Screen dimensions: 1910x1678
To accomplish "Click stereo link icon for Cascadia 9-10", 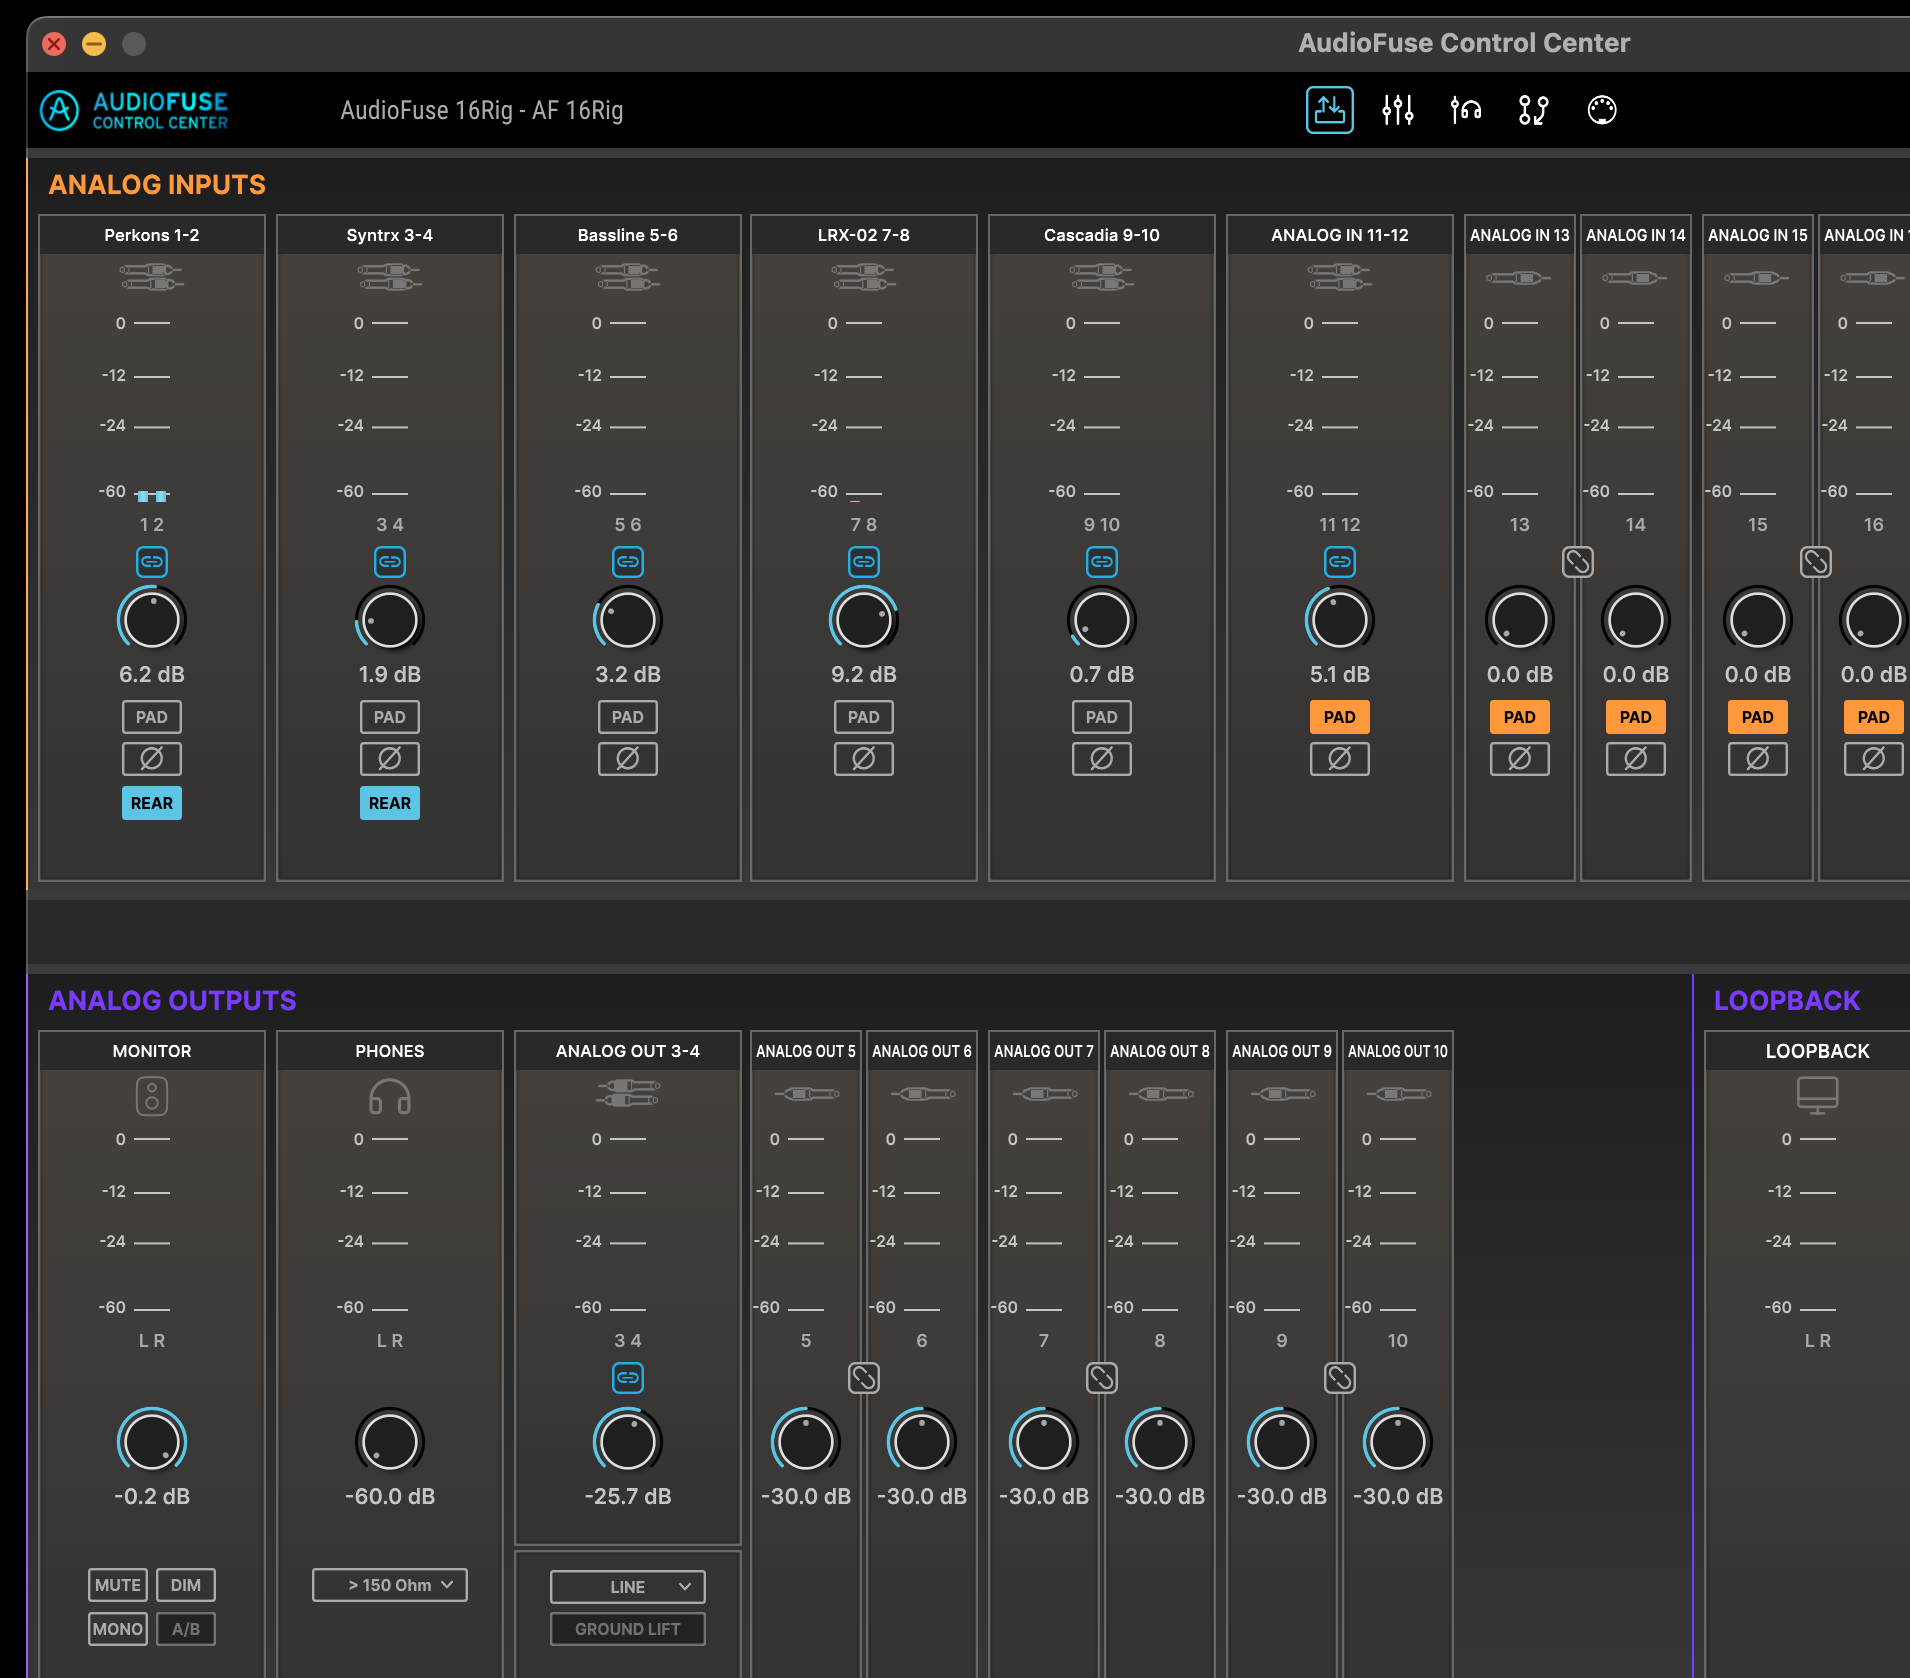I will (x=1102, y=562).
